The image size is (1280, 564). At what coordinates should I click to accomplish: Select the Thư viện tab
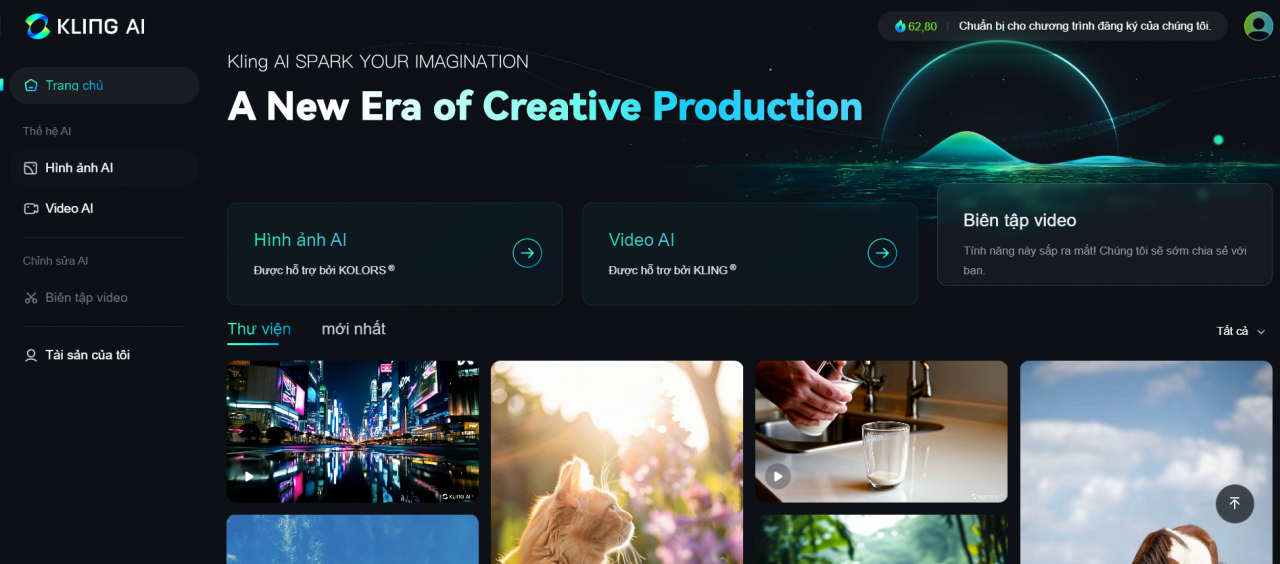click(x=259, y=329)
